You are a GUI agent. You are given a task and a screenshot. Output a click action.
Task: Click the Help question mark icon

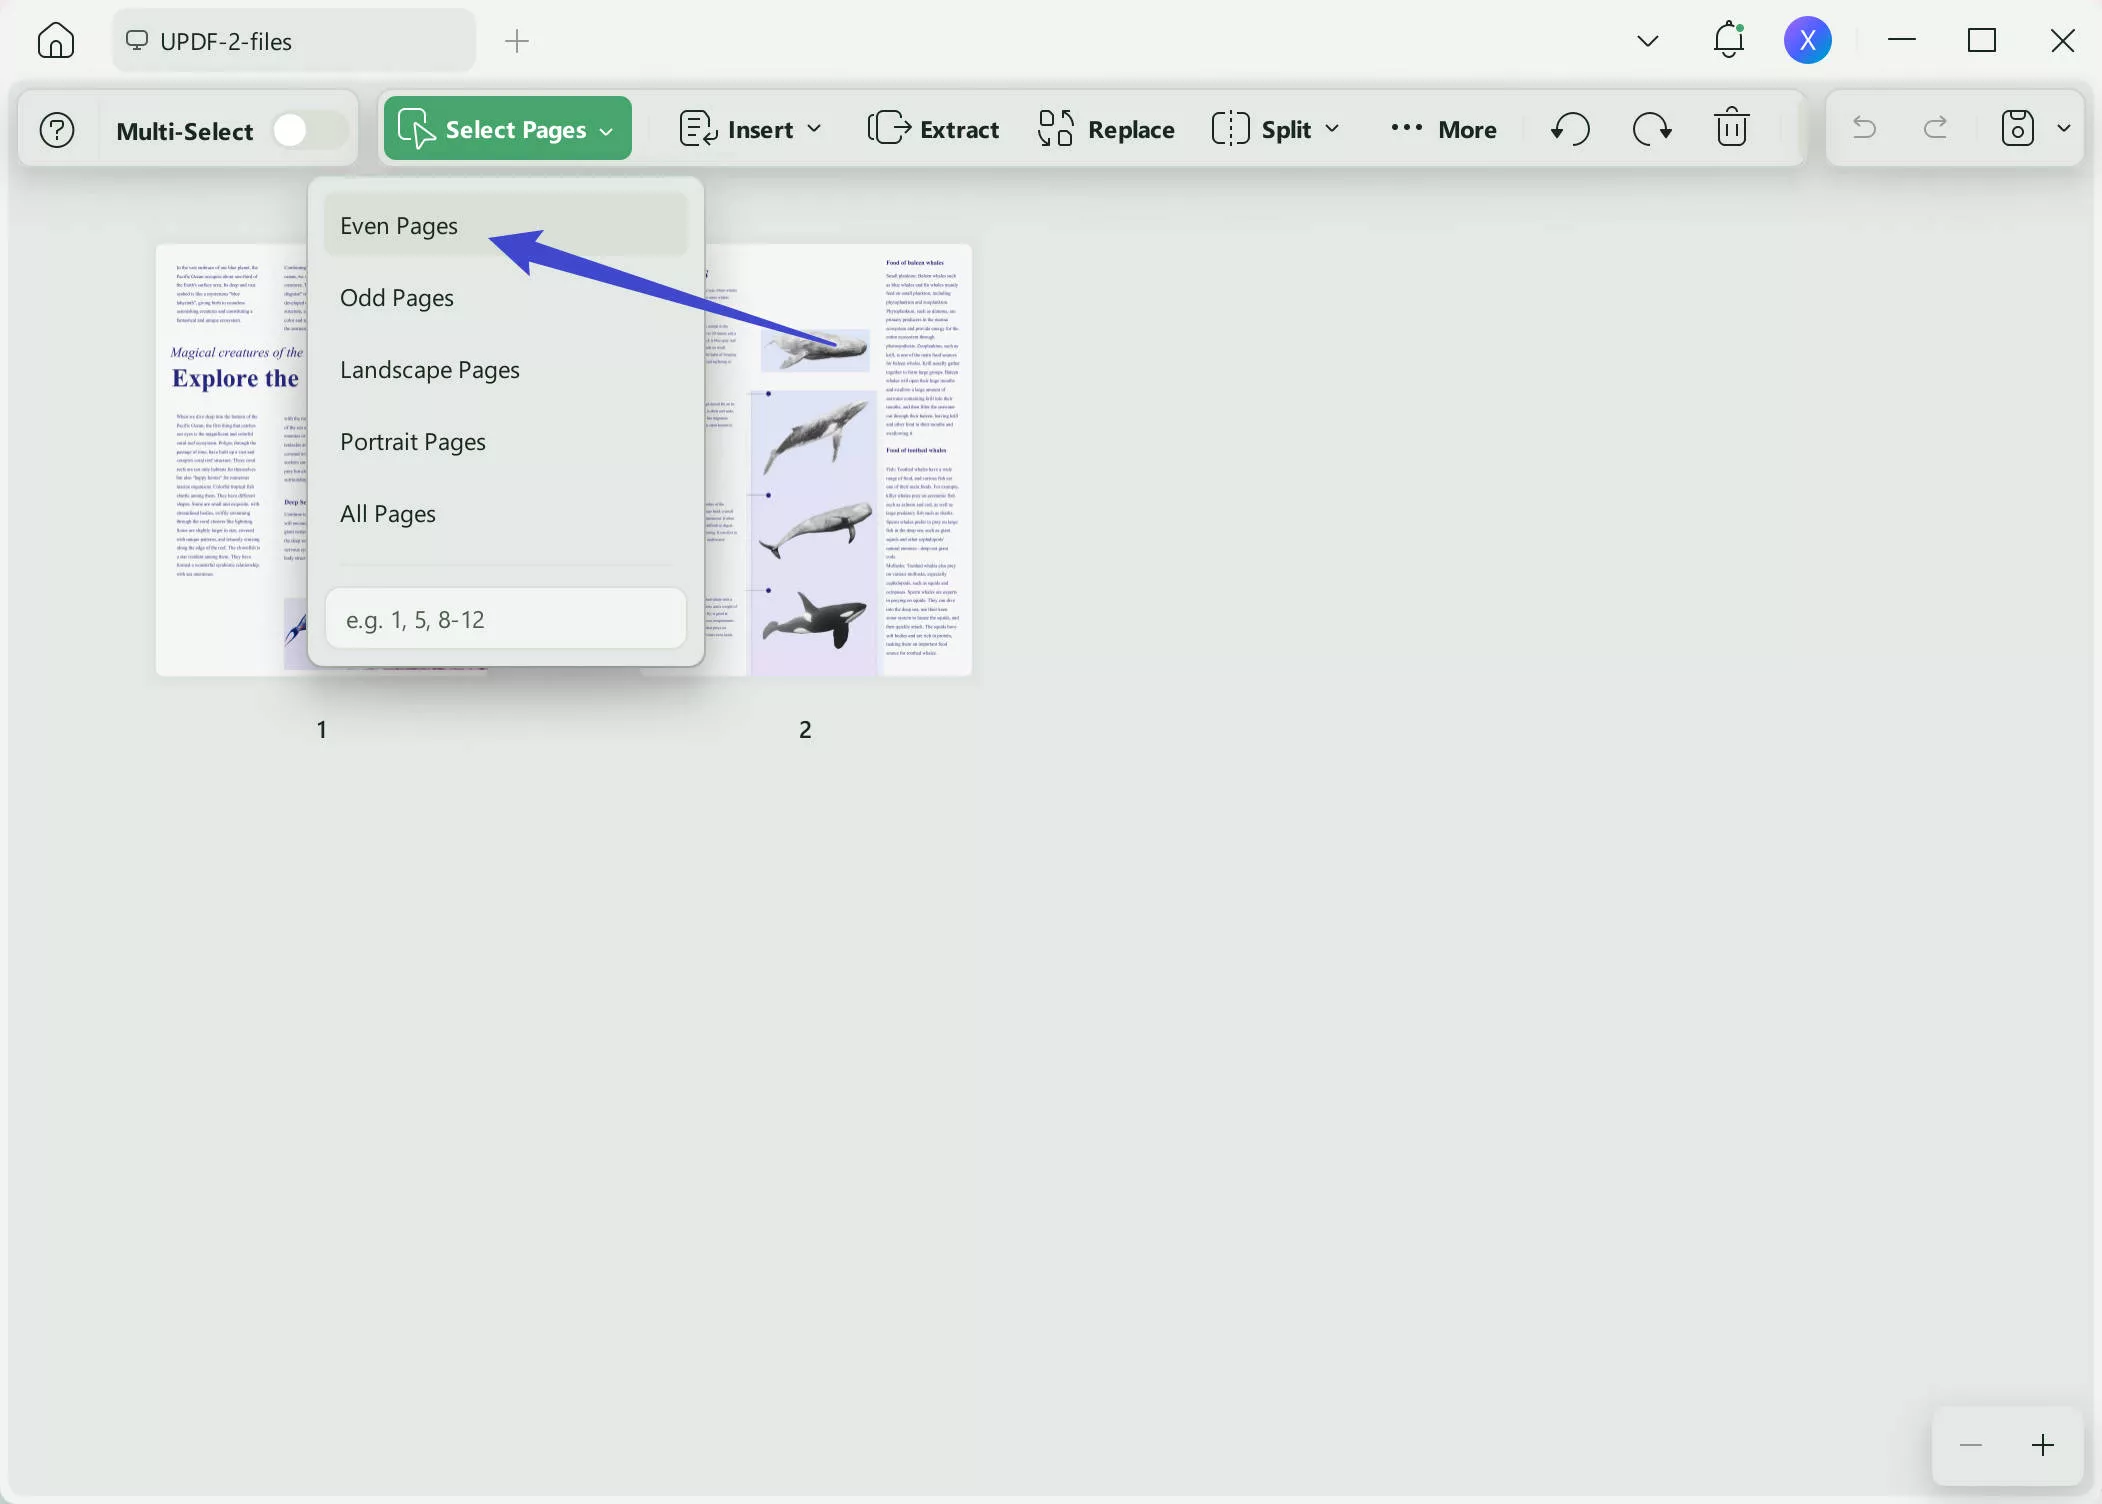[57, 128]
